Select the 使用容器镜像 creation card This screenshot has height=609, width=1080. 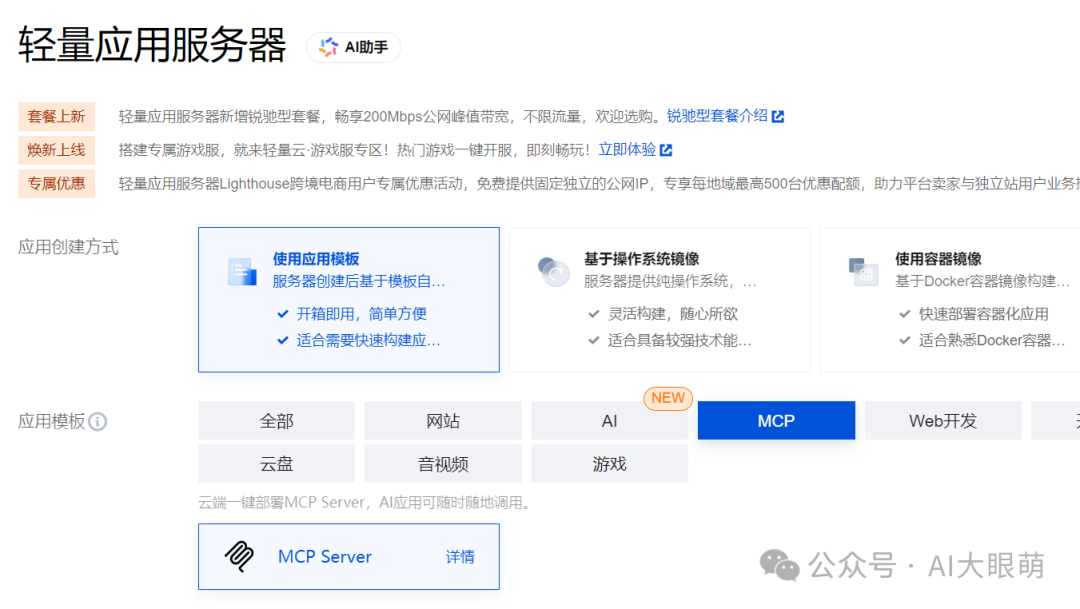(951, 300)
